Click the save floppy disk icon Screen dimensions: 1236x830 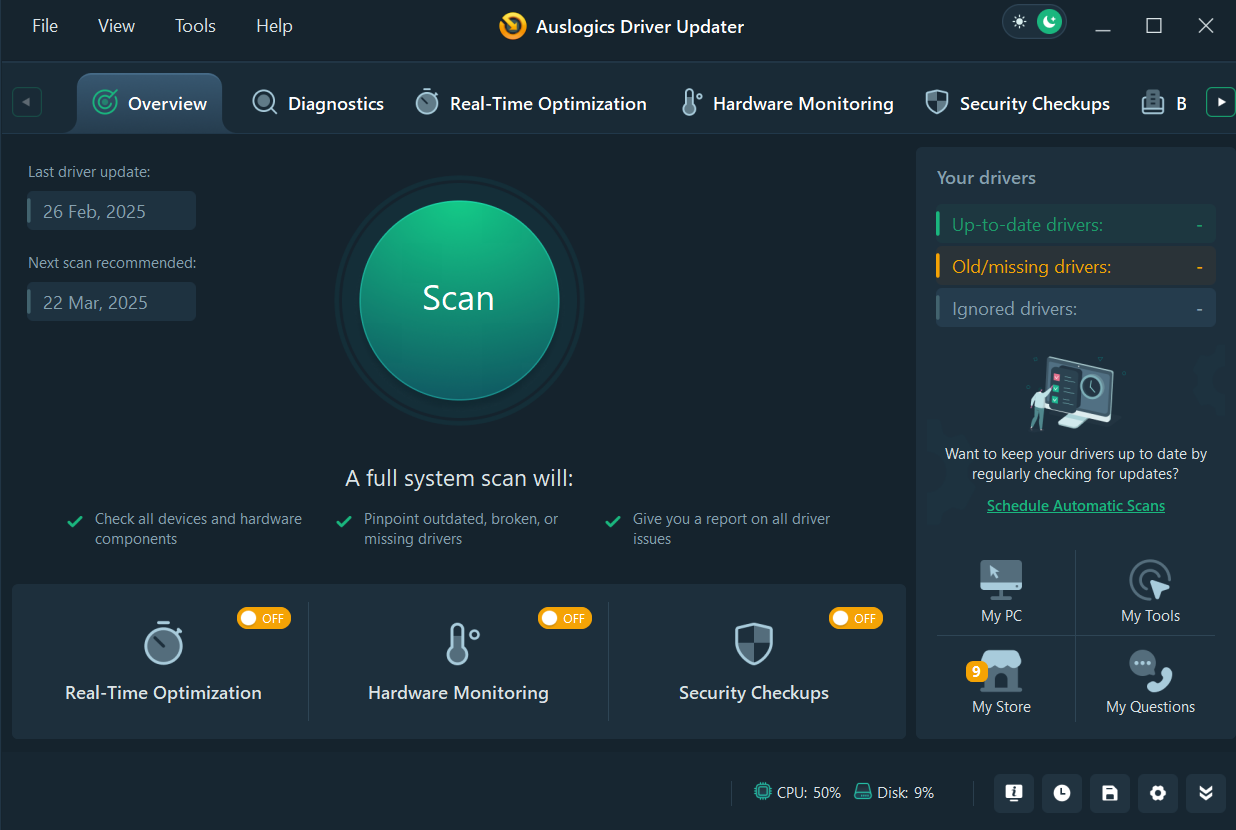coord(1109,793)
